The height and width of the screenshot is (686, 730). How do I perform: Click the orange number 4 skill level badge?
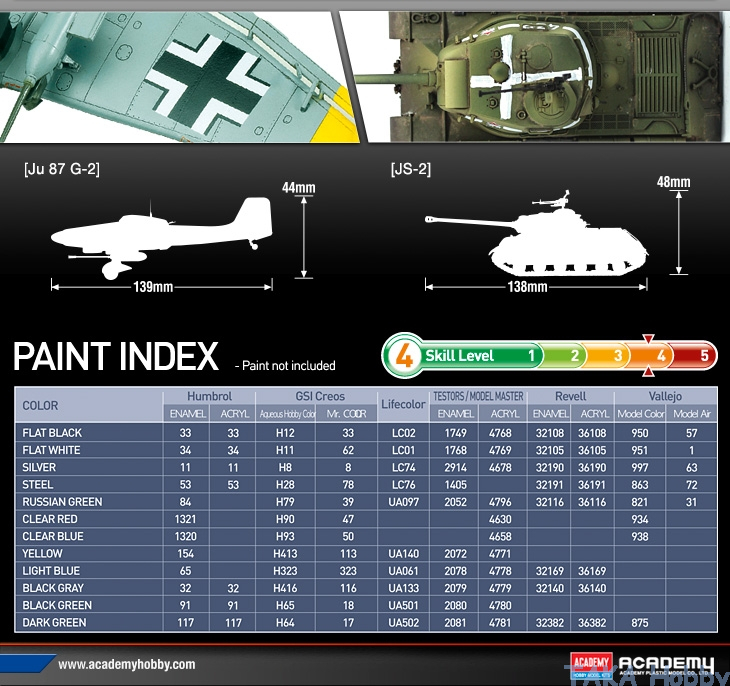[x=404, y=355]
